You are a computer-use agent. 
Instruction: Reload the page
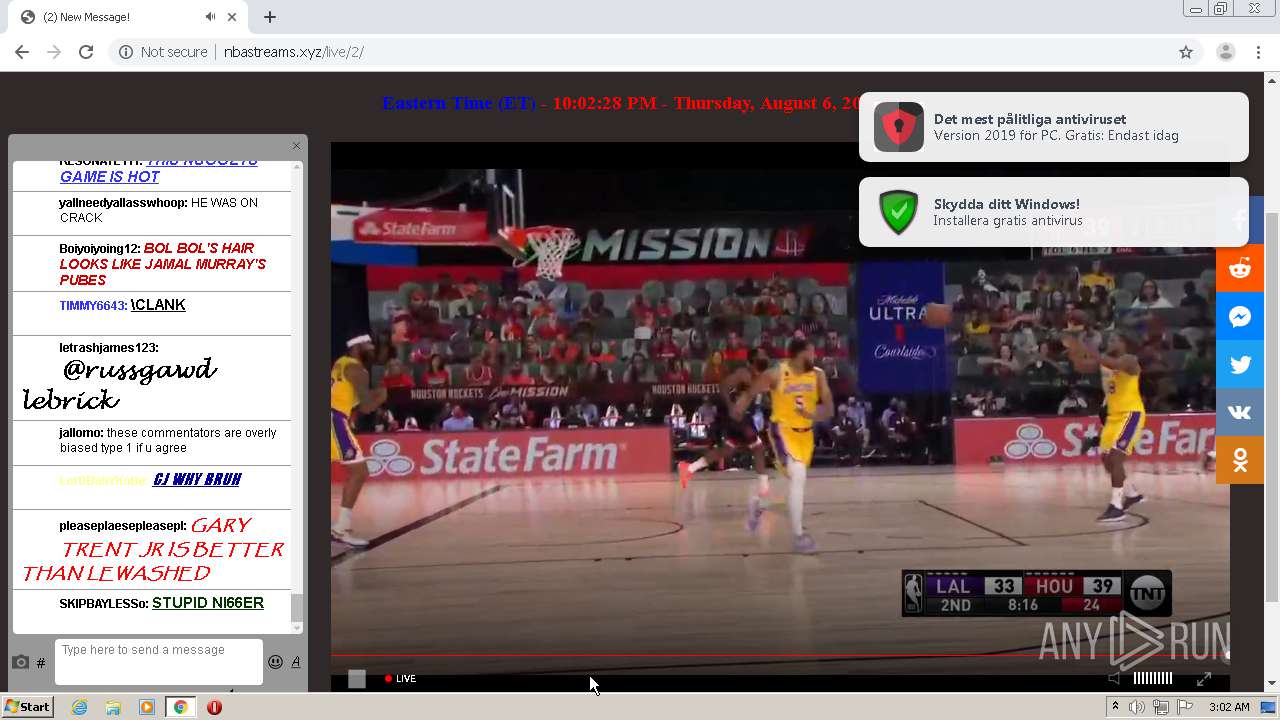pos(86,52)
